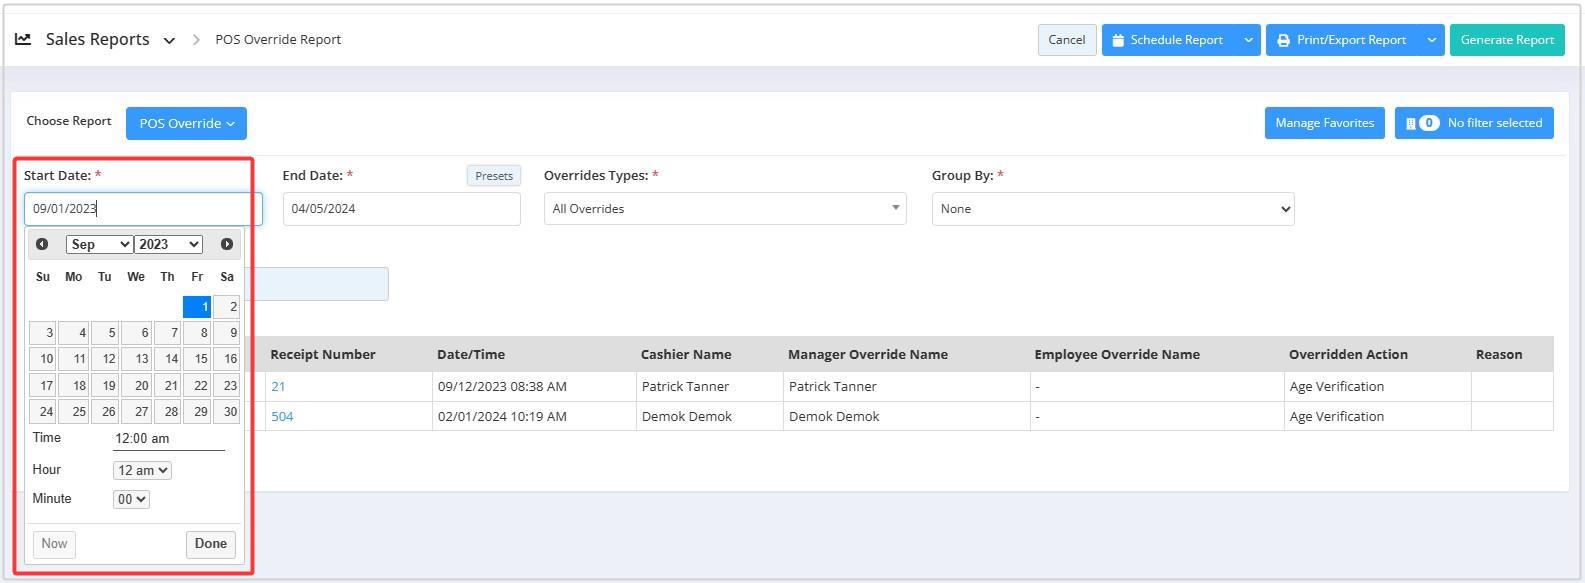
Task: Click Manage Favorites
Action: pyautogui.click(x=1324, y=123)
